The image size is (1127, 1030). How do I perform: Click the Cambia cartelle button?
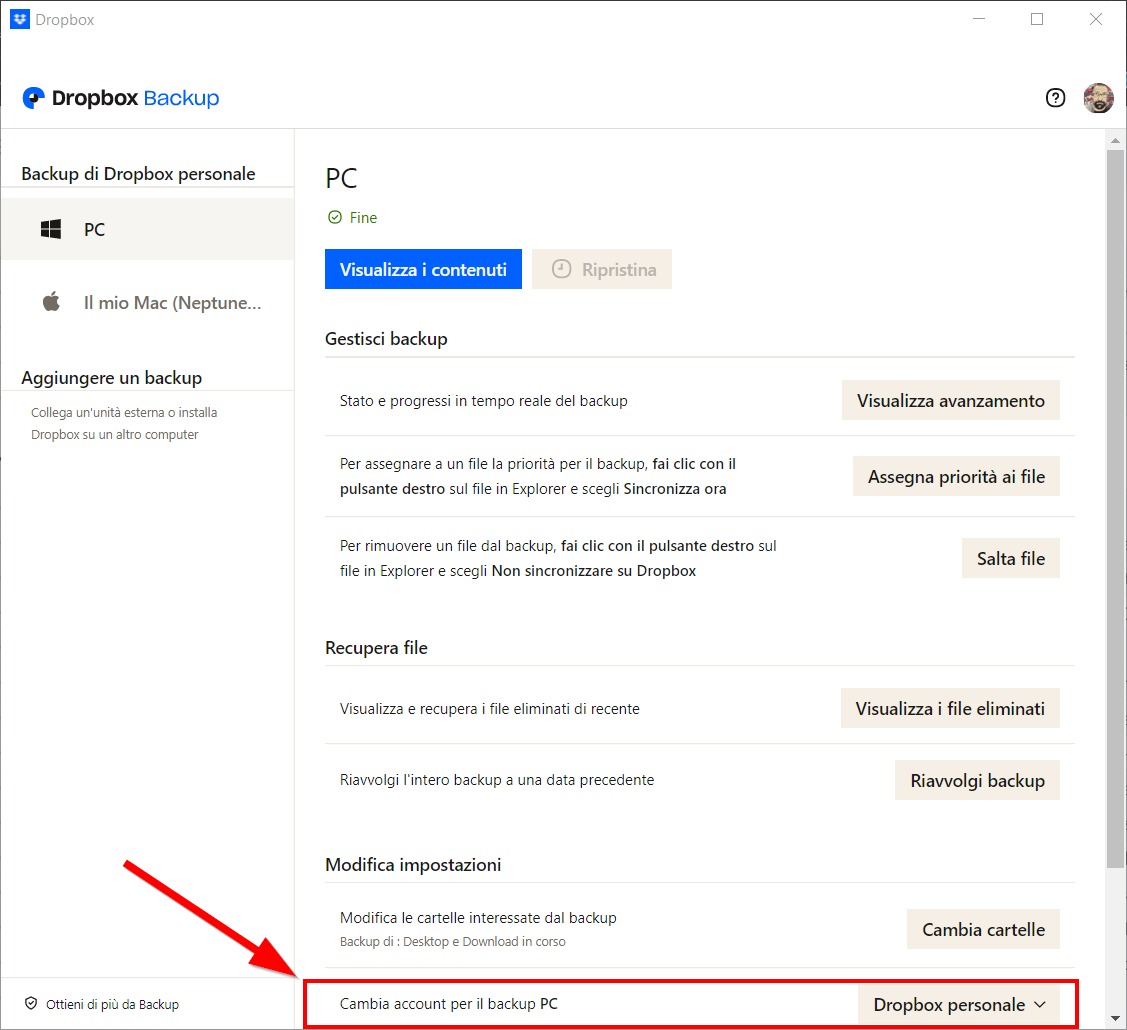(983, 929)
